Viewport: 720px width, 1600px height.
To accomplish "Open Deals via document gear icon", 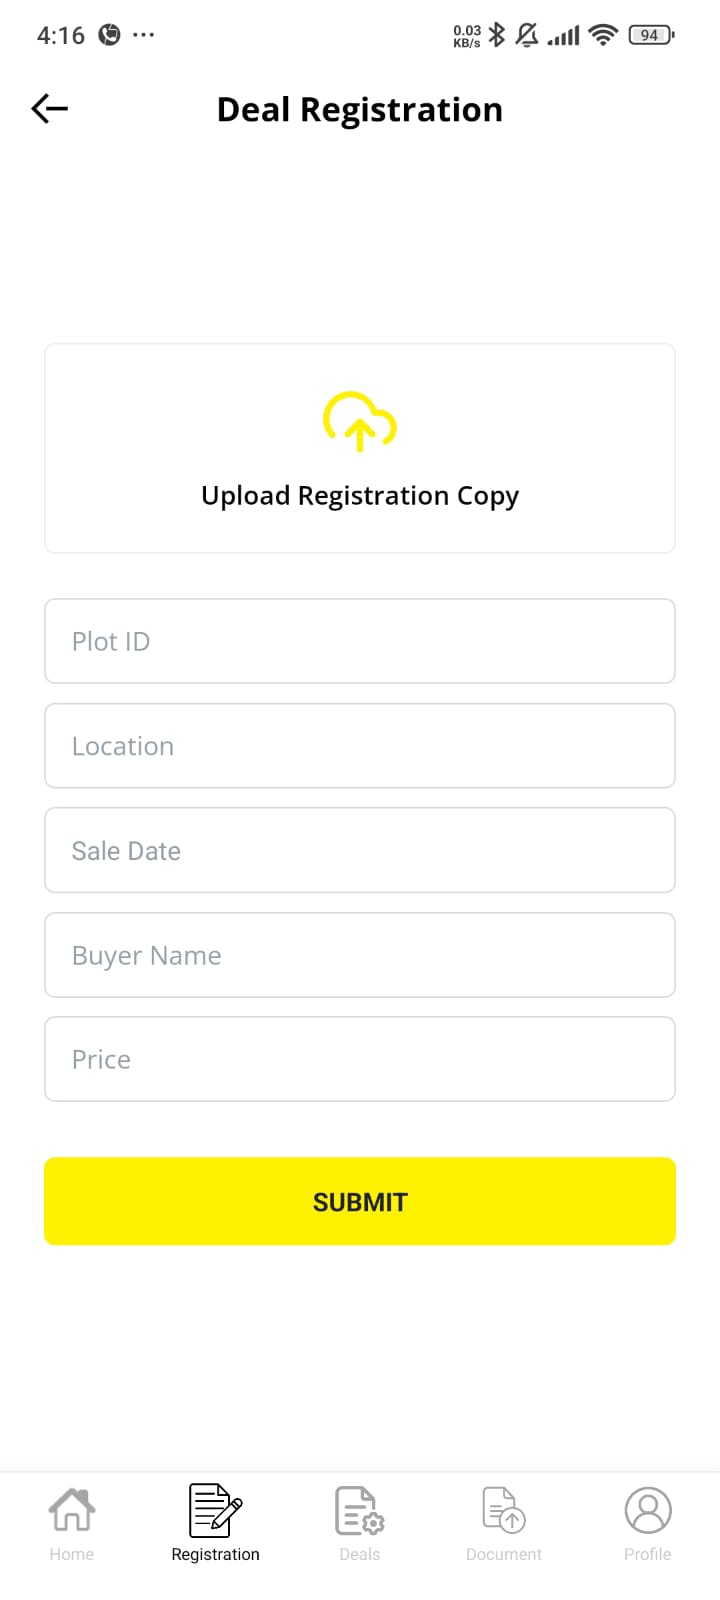I will 359,1510.
